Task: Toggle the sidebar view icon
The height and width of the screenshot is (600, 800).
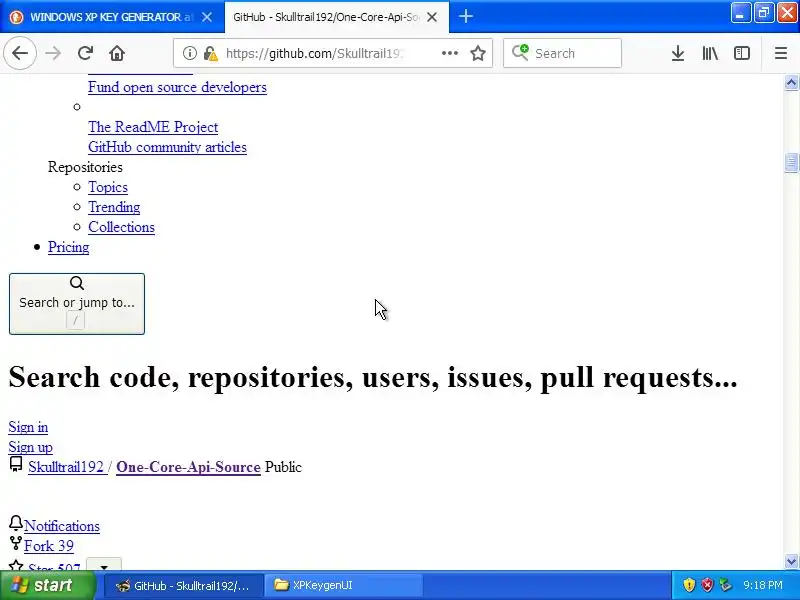Action: [x=741, y=53]
